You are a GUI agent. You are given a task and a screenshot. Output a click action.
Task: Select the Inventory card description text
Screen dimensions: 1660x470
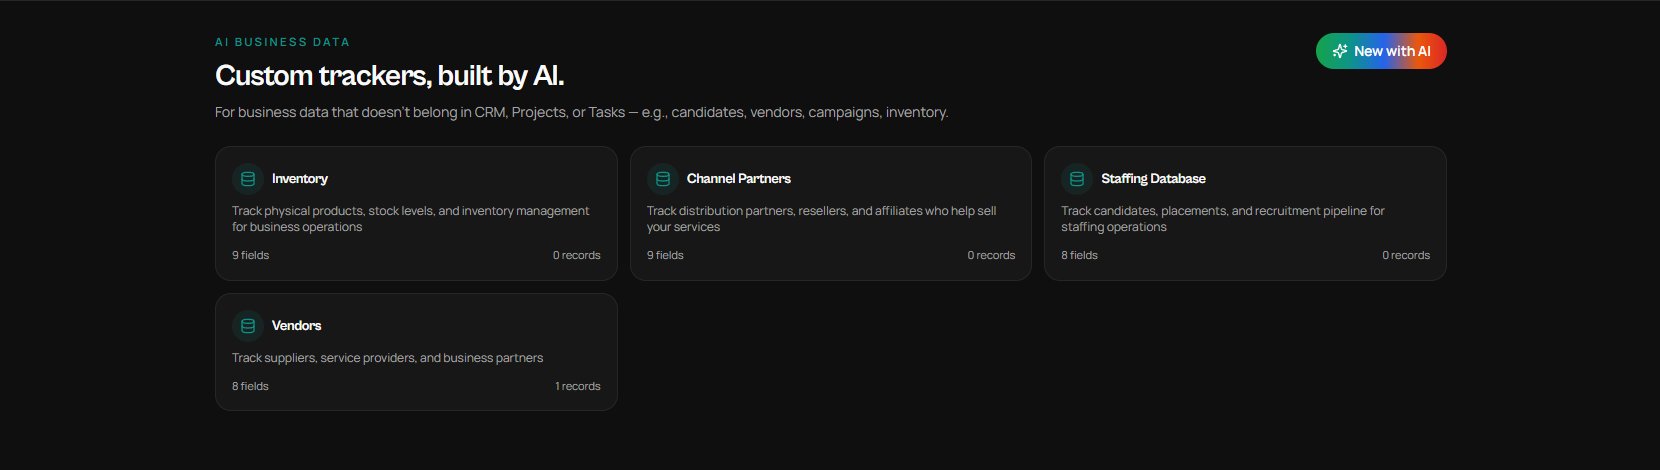click(x=411, y=219)
